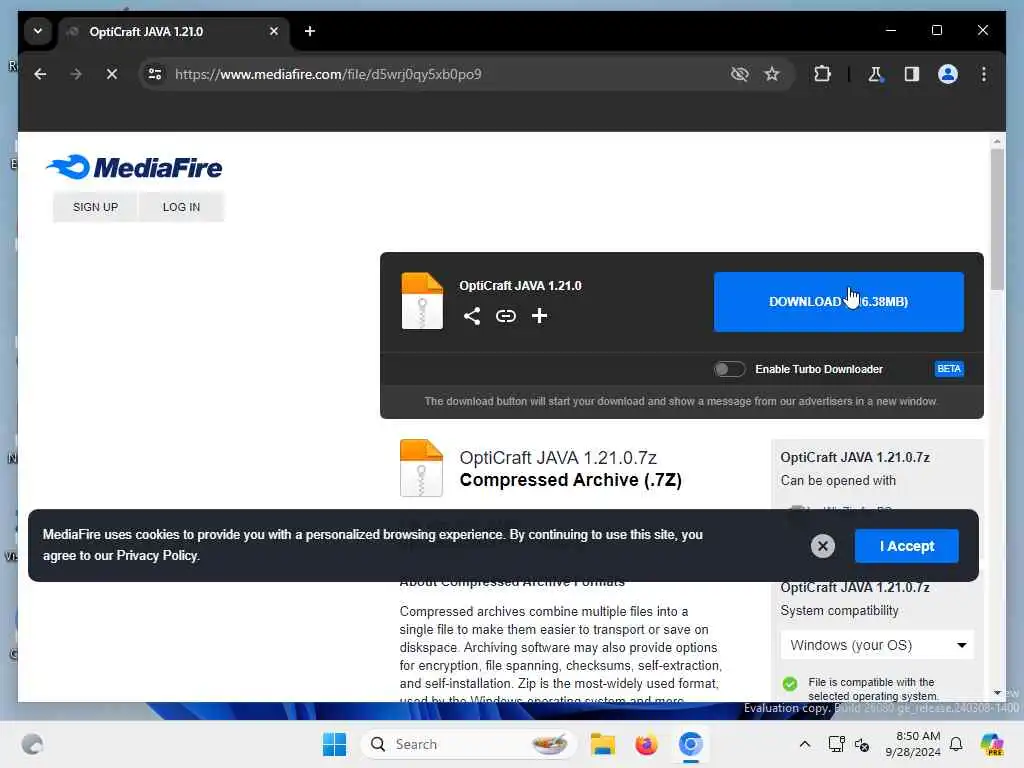1024x768 pixels.
Task: Click the DOWNLOAD (6.38MB) button
Action: 839,302
